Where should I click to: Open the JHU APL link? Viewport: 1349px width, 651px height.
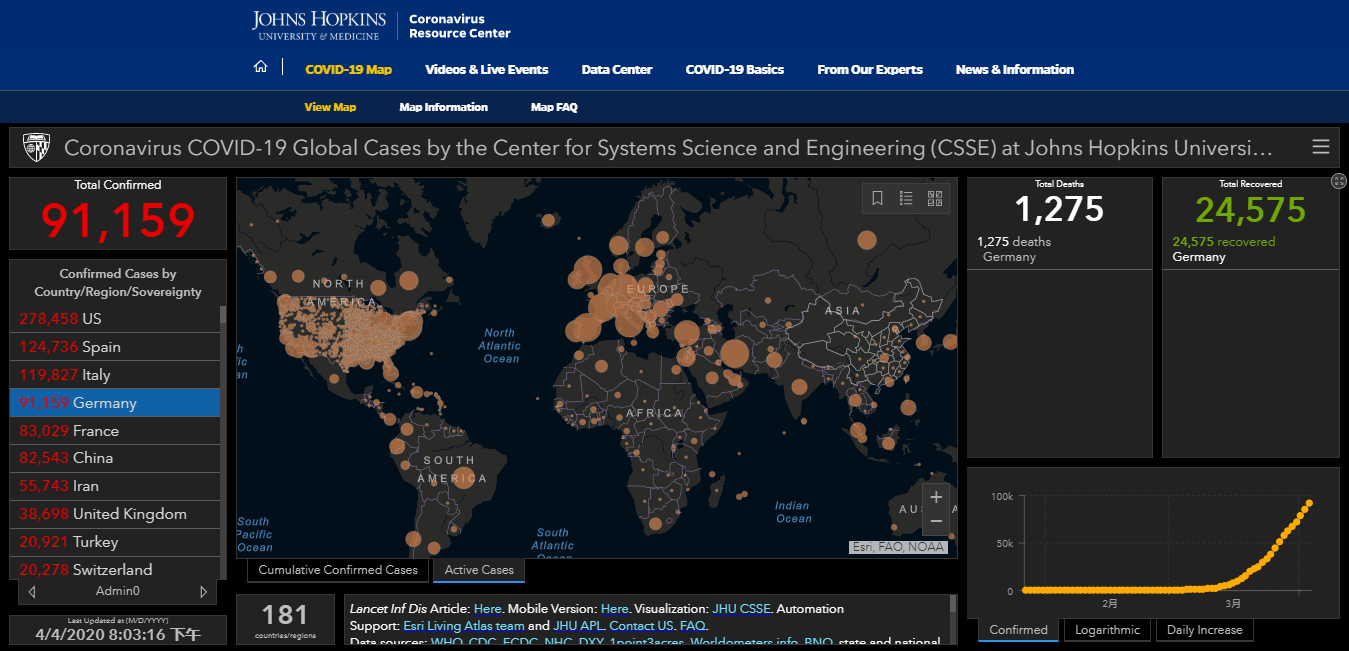click(578, 625)
